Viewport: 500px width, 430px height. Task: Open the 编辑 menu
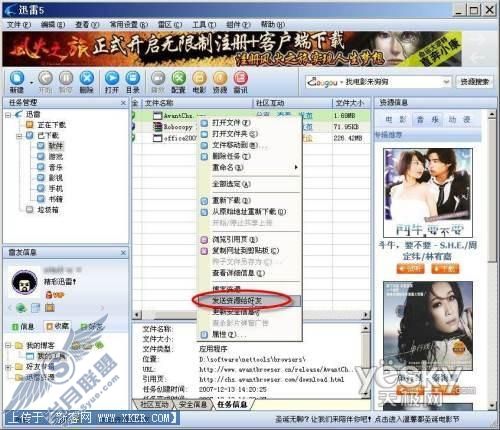click(53, 25)
